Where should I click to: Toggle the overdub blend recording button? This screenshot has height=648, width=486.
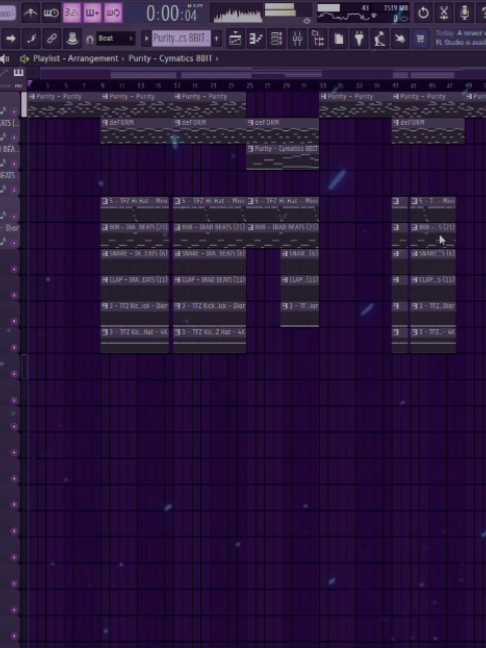tap(92, 13)
